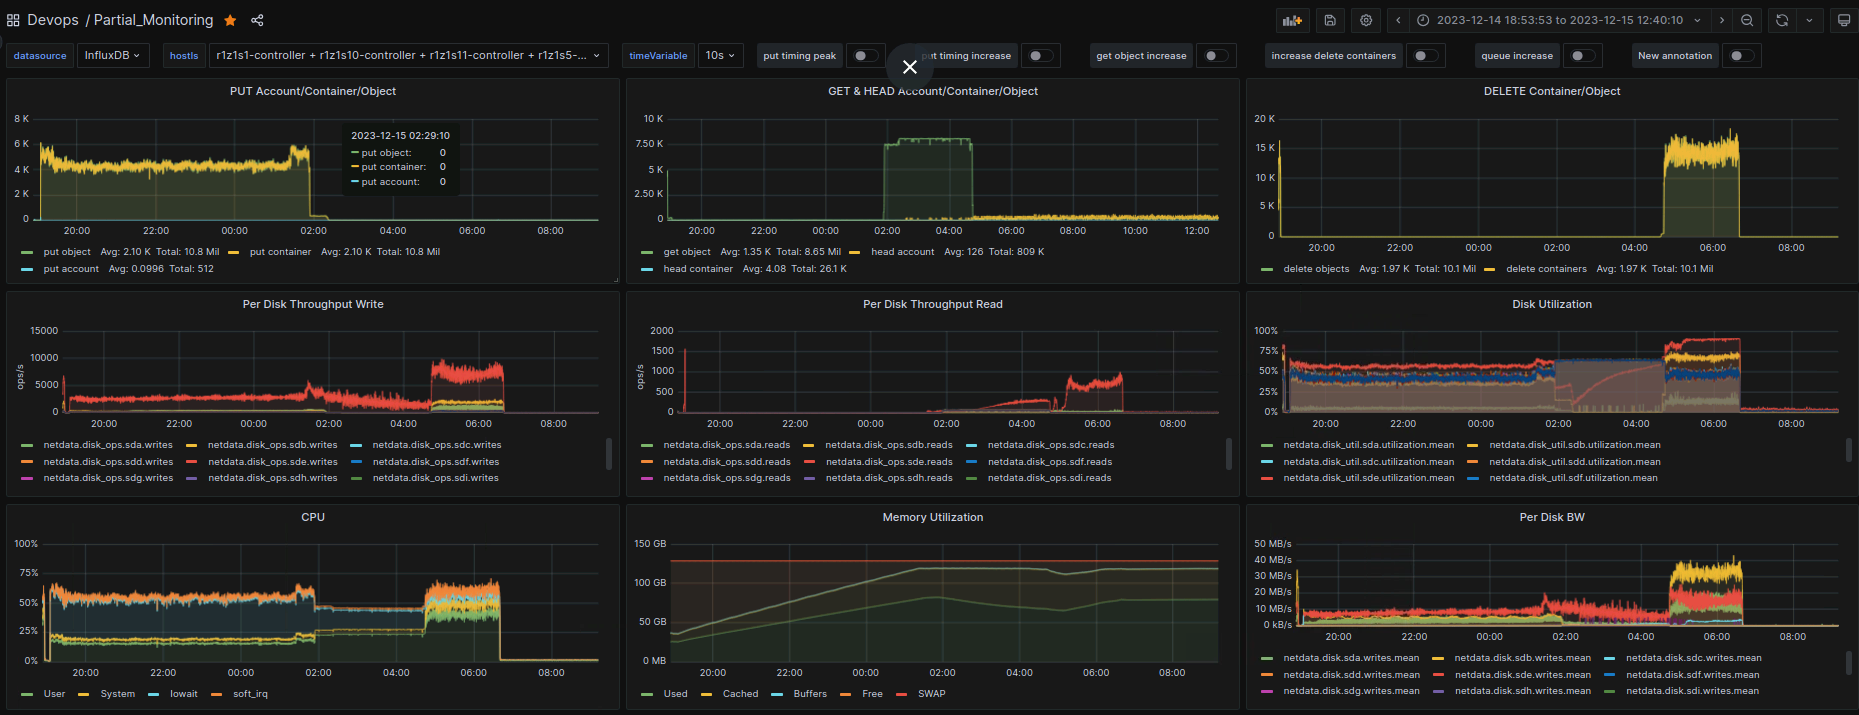Unstar the Partial_Monitoring dashboard
1859x715 pixels.
[230, 20]
